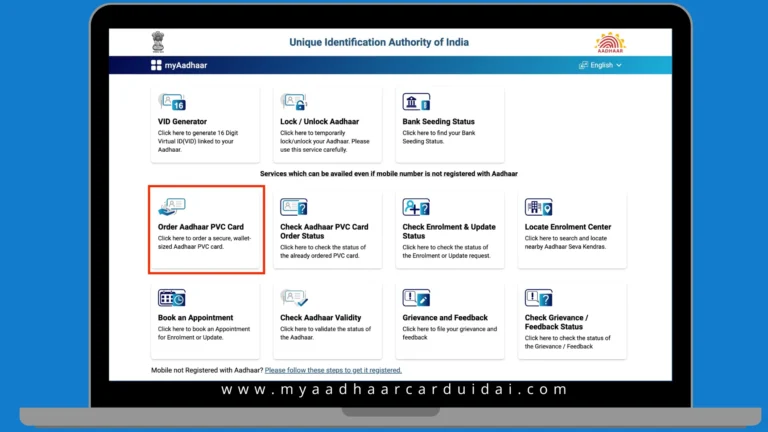The width and height of the screenshot is (768, 432).
Task: Click 'Mobile not Registered with Aadhaar?' text
Action: [x=207, y=370]
